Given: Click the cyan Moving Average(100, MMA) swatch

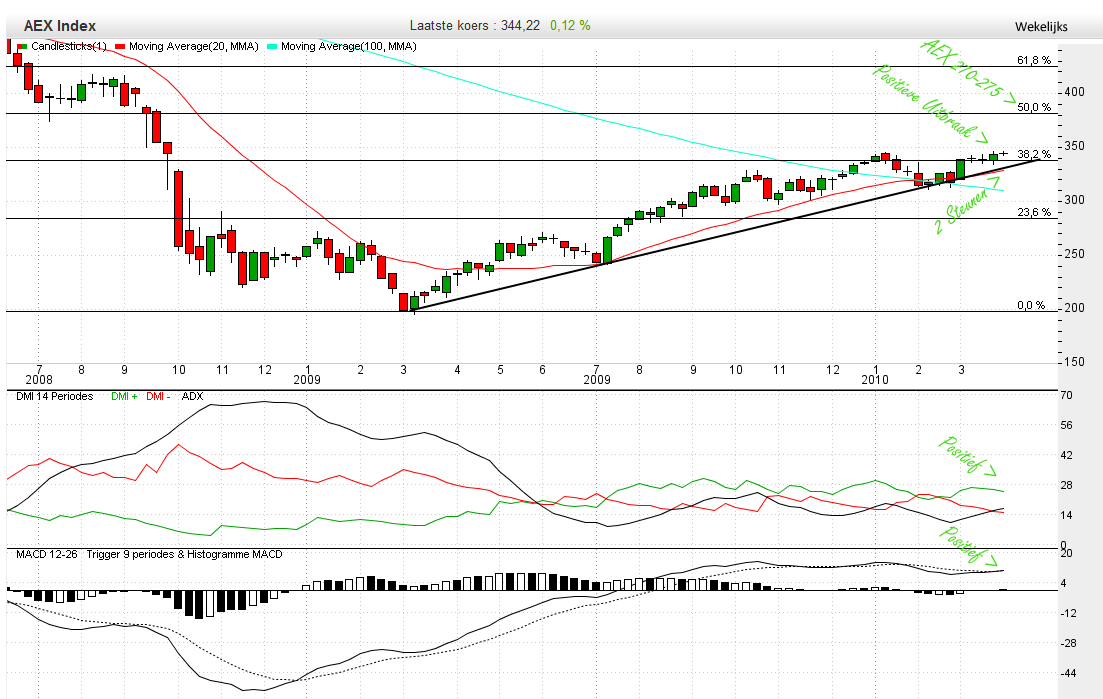Looking at the screenshot, I should (x=273, y=46).
